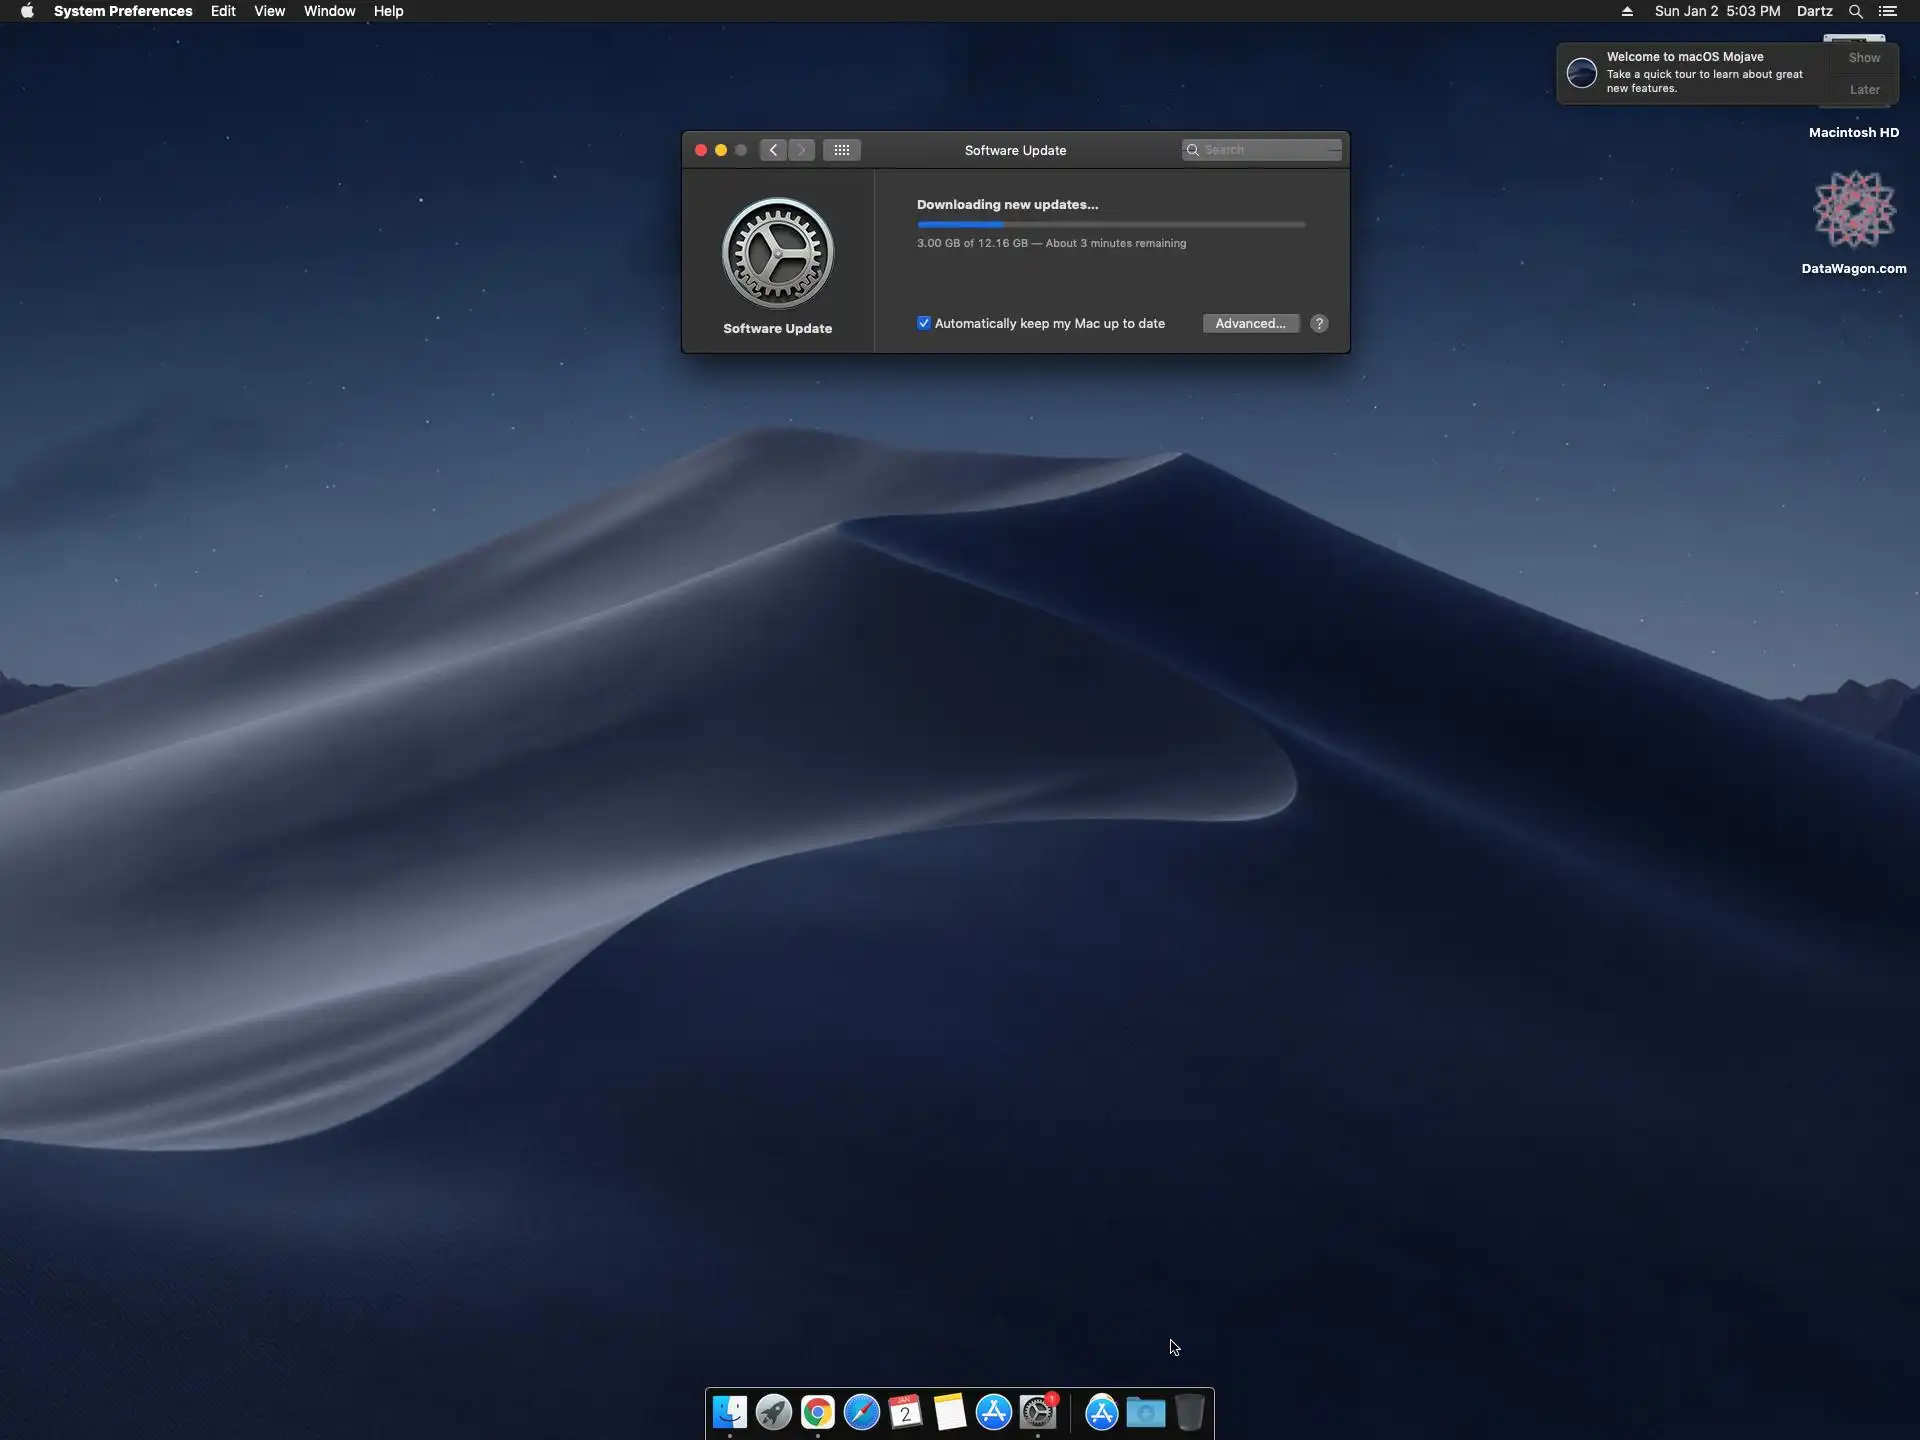Open the Notes app in dock
The width and height of the screenshot is (1920, 1440).
[949, 1412]
